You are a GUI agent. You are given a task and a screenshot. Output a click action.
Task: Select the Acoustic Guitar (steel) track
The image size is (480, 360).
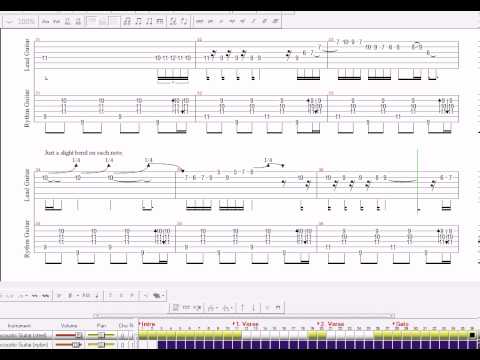point(23,335)
